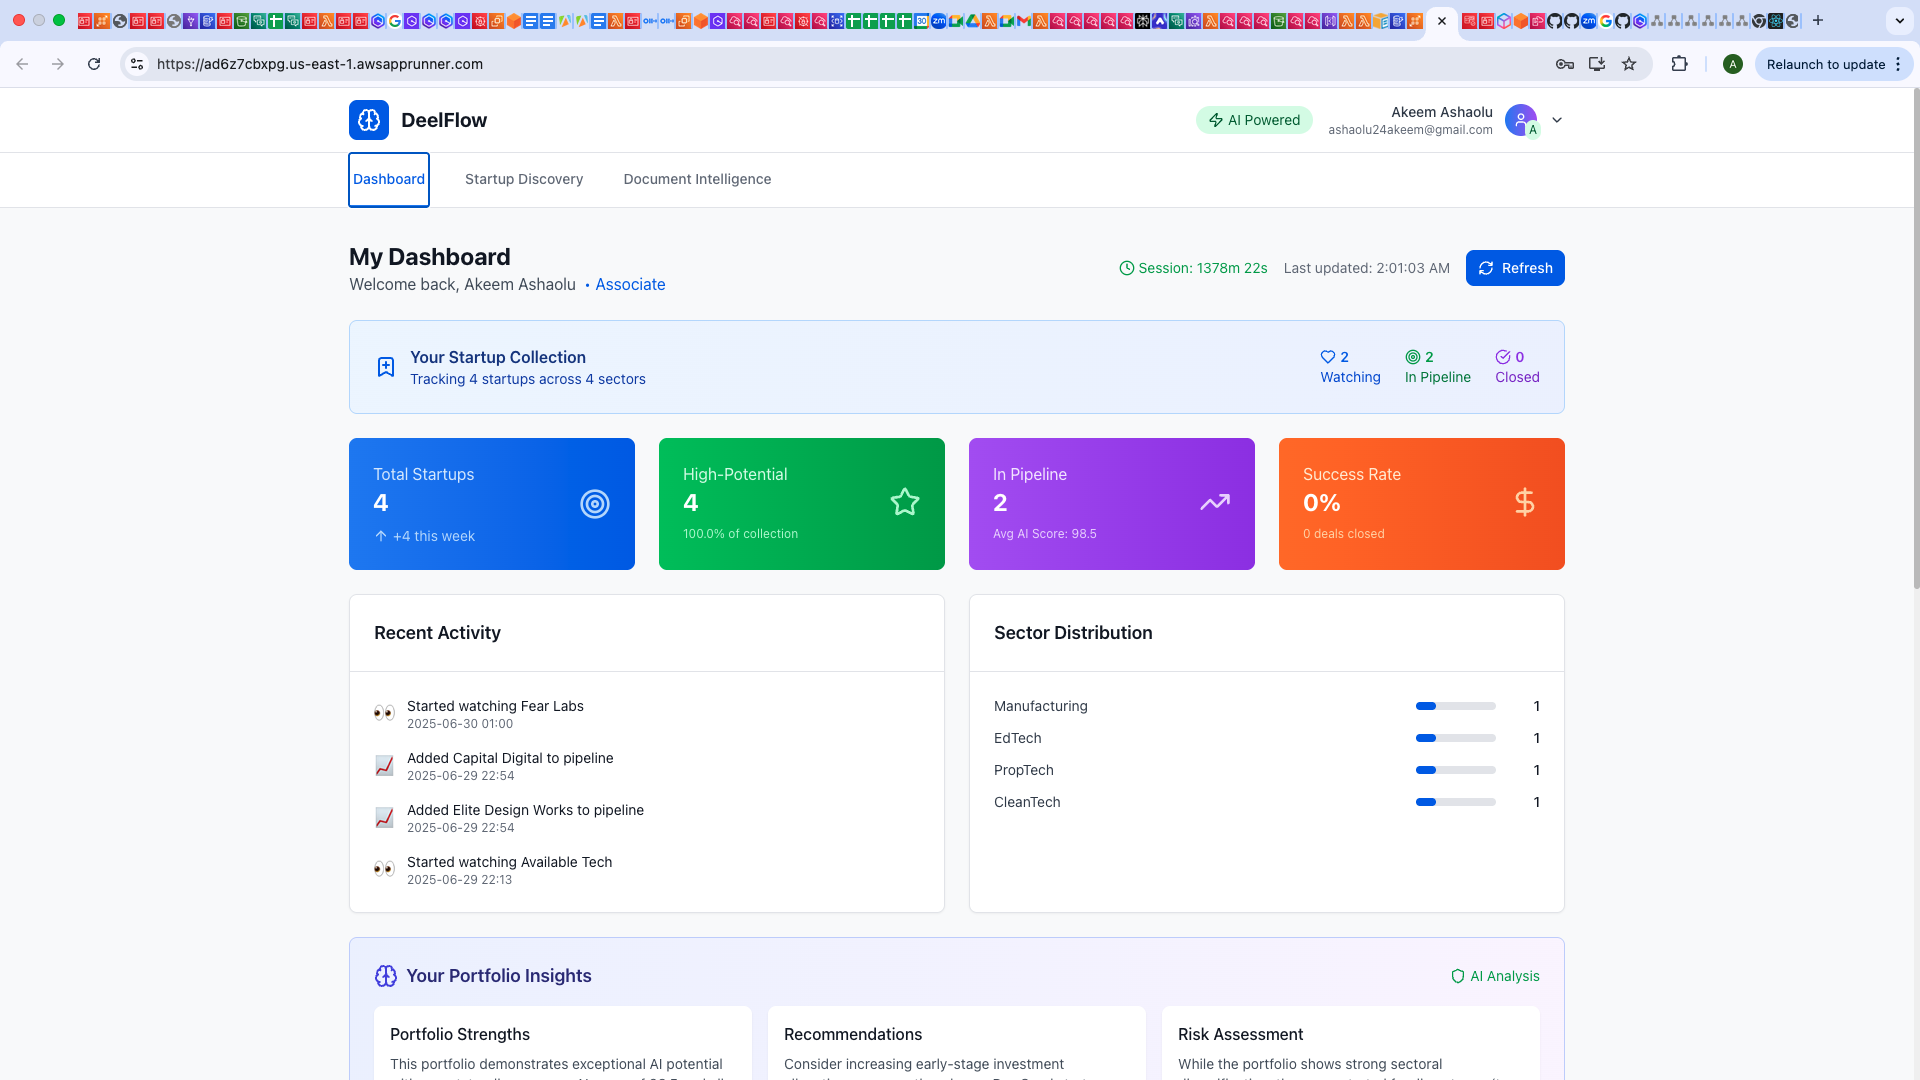Bookmark this page with the star icon
1920x1080 pixels.
1629,64
